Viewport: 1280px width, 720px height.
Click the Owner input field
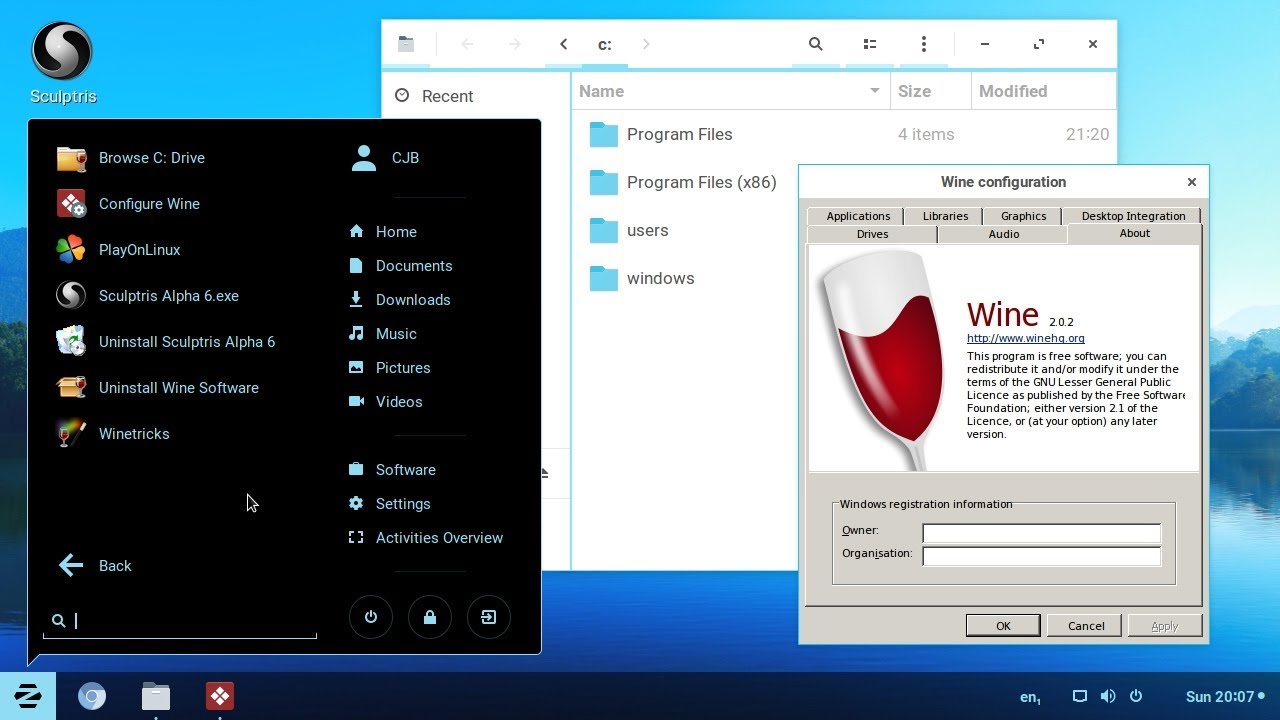tap(1040, 533)
